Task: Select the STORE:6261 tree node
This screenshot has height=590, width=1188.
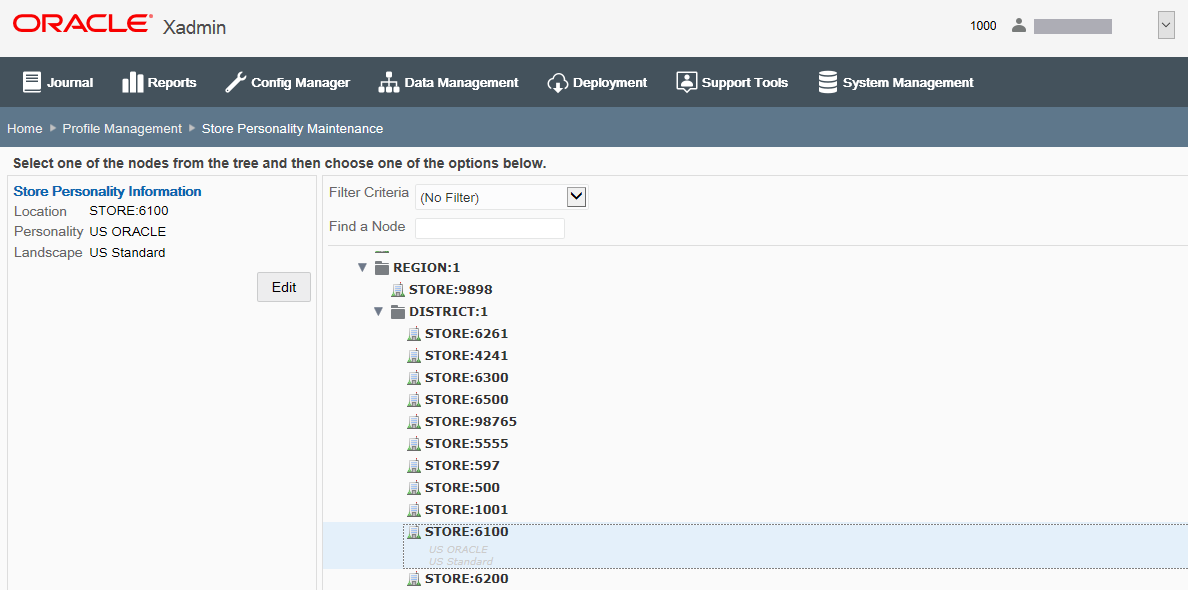Action: tap(467, 333)
